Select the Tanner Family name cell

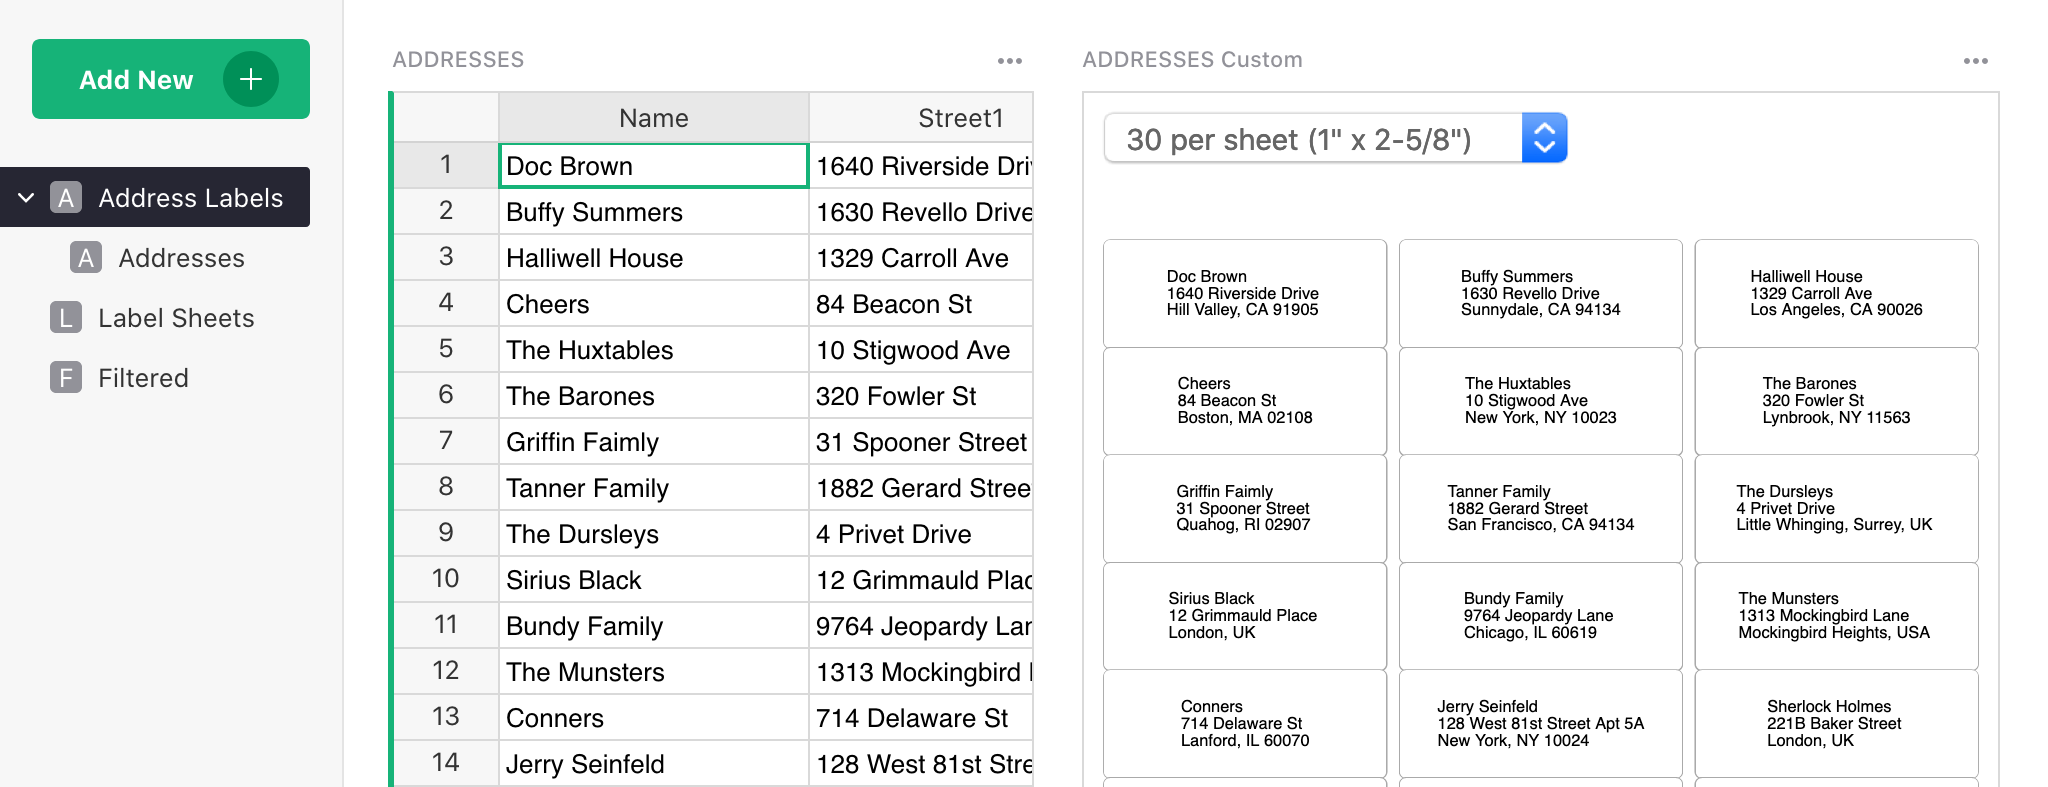[654, 487]
